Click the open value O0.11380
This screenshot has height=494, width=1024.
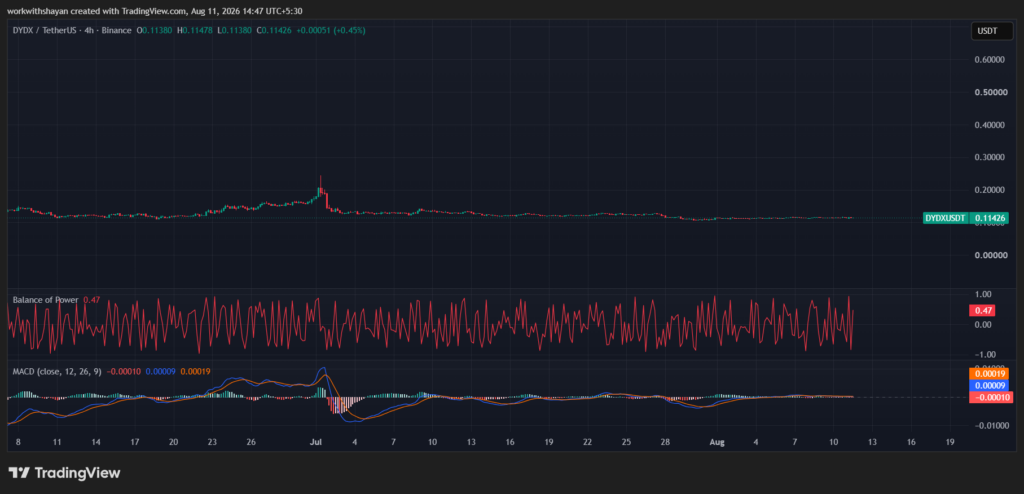point(155,30)
